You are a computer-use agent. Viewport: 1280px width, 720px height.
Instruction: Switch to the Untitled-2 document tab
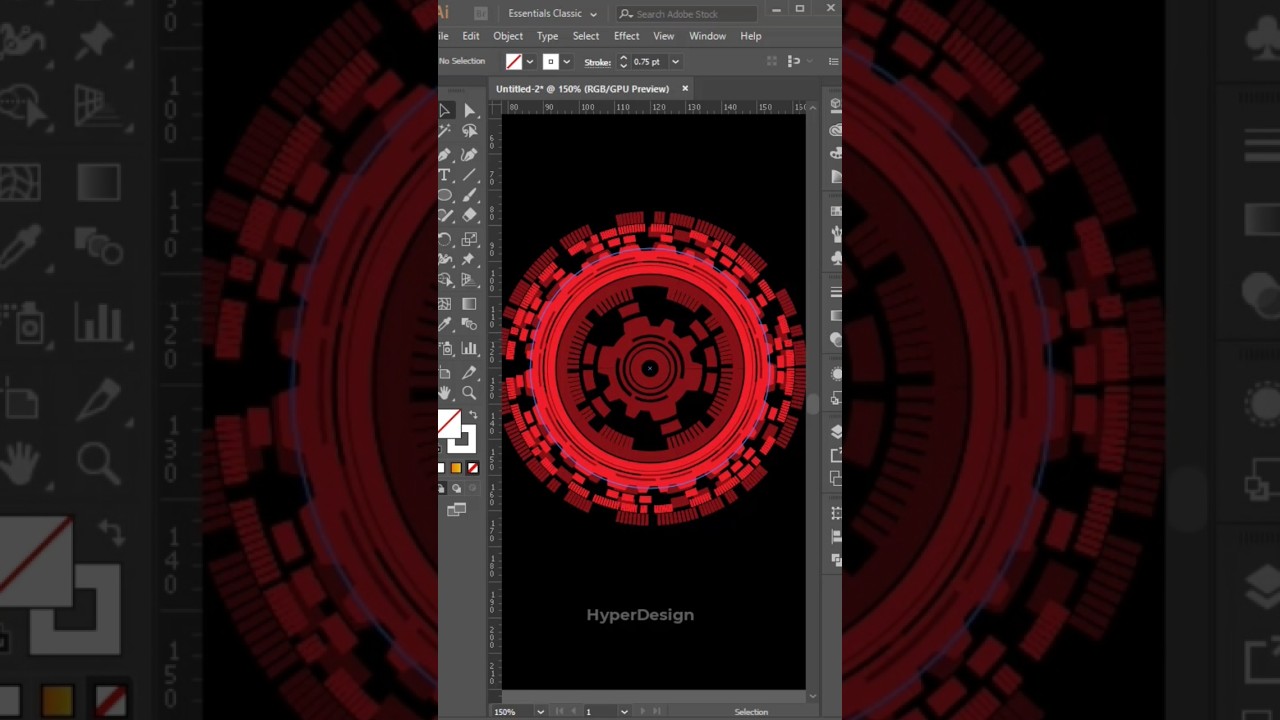pos(582,89)
